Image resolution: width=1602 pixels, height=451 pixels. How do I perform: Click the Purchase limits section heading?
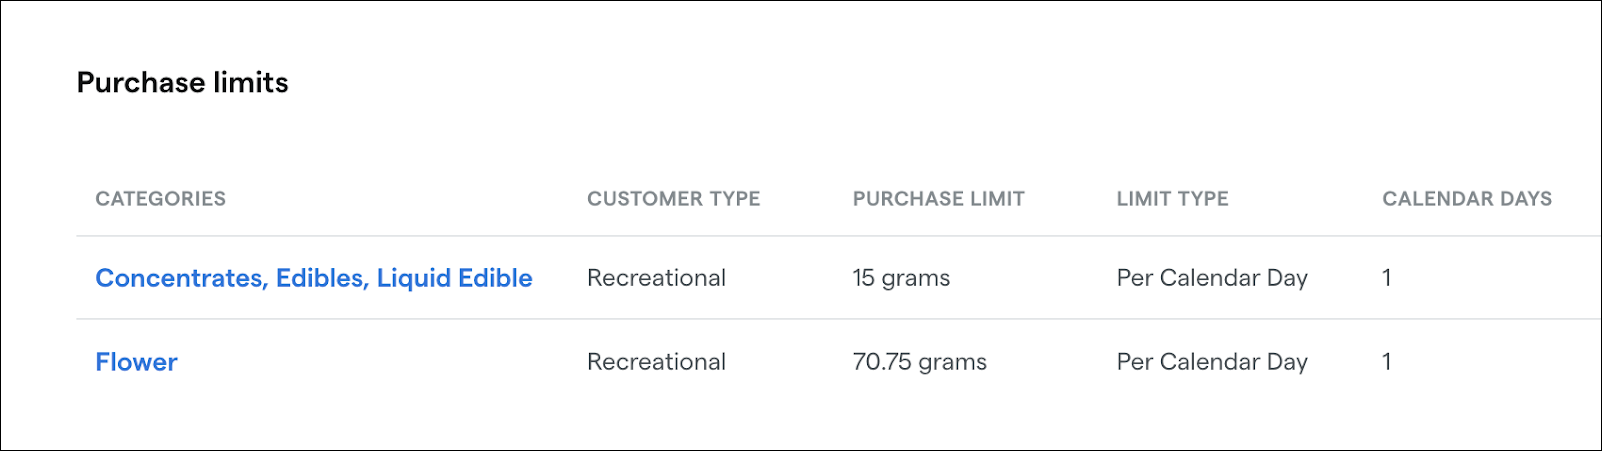point(182,83)
